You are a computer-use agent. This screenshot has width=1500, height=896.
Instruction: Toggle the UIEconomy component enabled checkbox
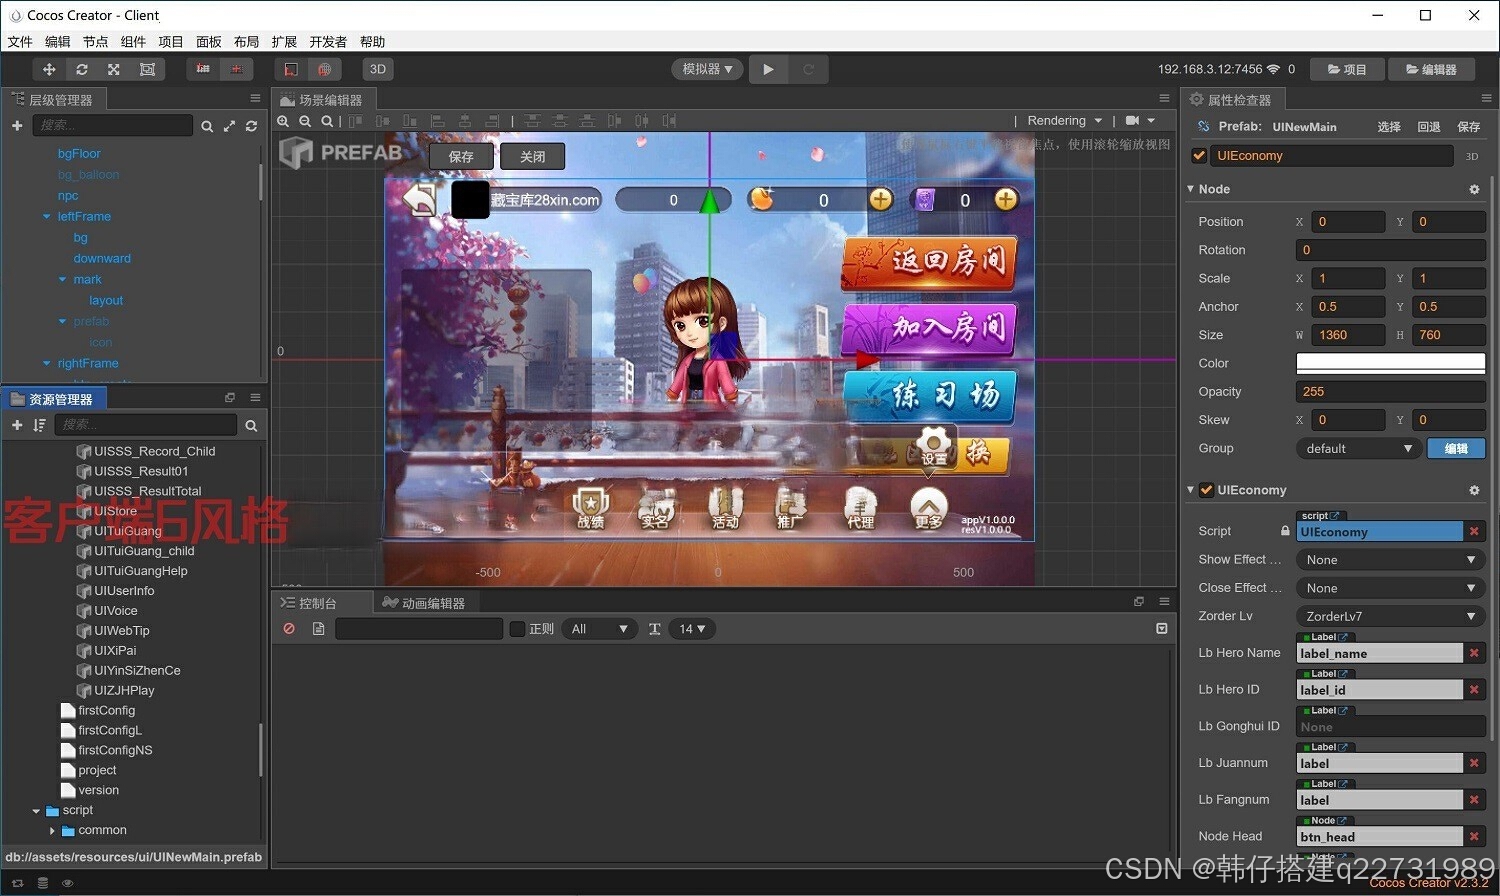pyautogui.click(x=1207, y=490)
